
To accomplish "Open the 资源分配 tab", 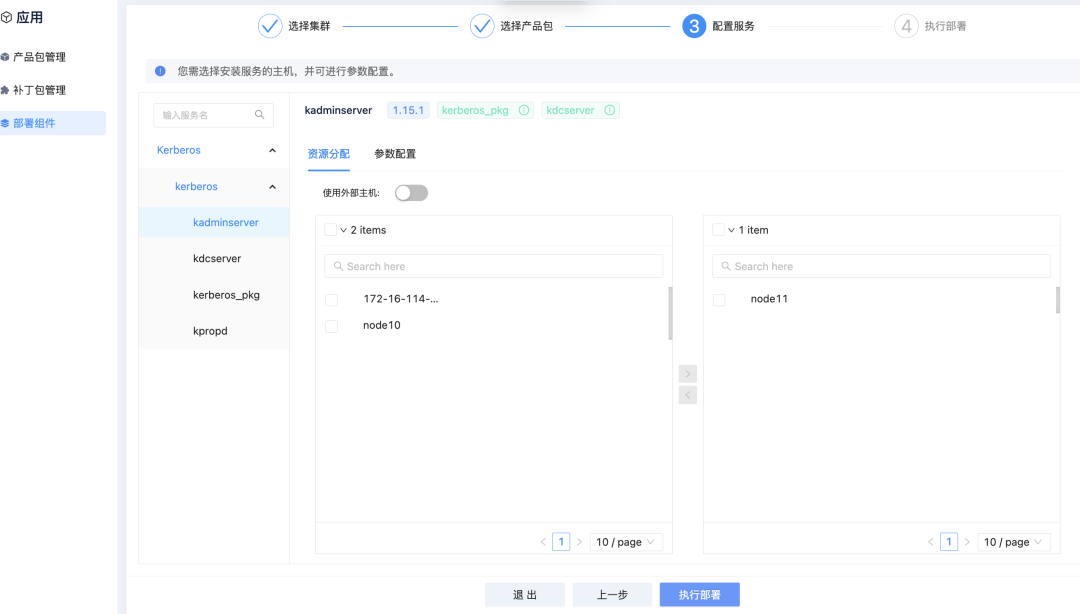I will 328,154.
